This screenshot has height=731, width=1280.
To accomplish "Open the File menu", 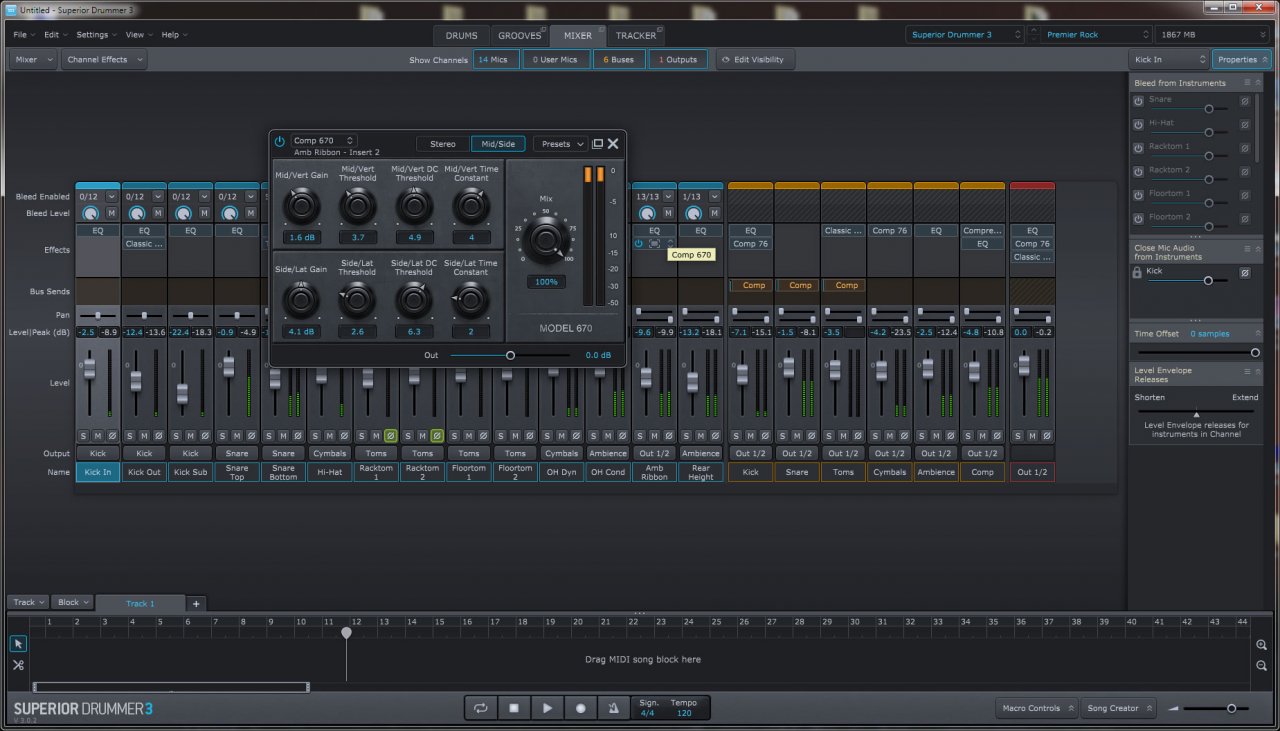I will pyautogui.click(x=23, y=34).
